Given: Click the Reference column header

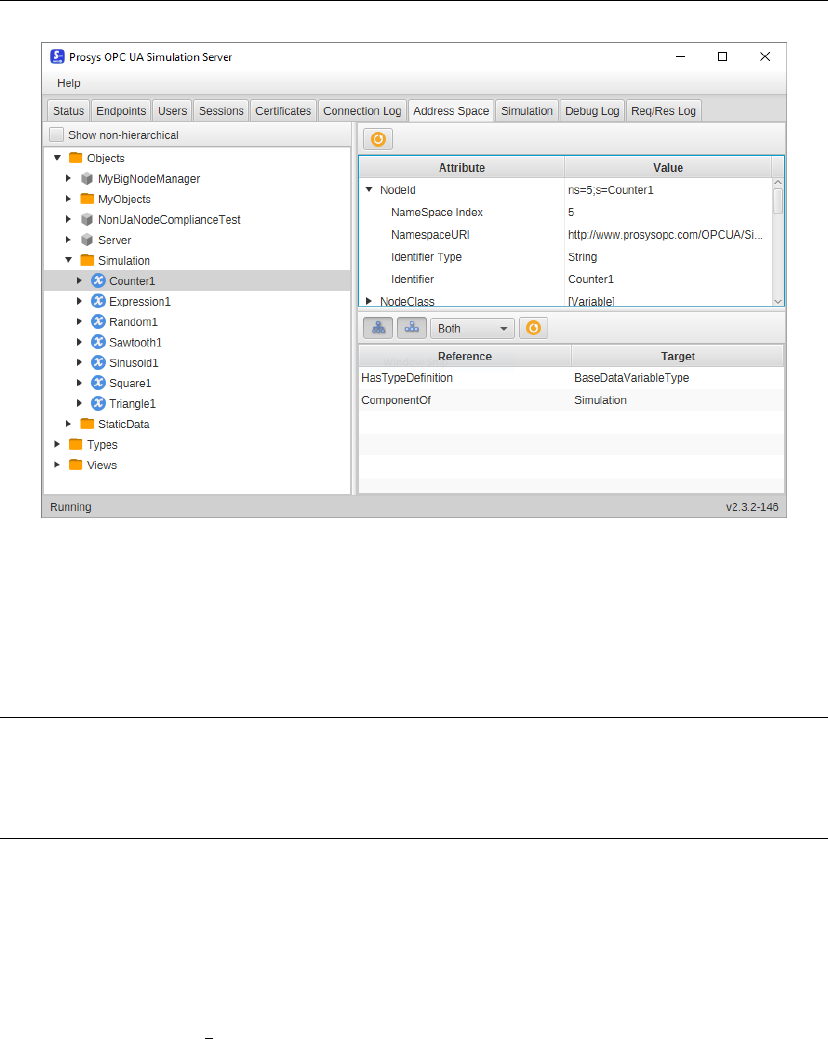Looking at the screenshot, I should [x=465, y=356].
